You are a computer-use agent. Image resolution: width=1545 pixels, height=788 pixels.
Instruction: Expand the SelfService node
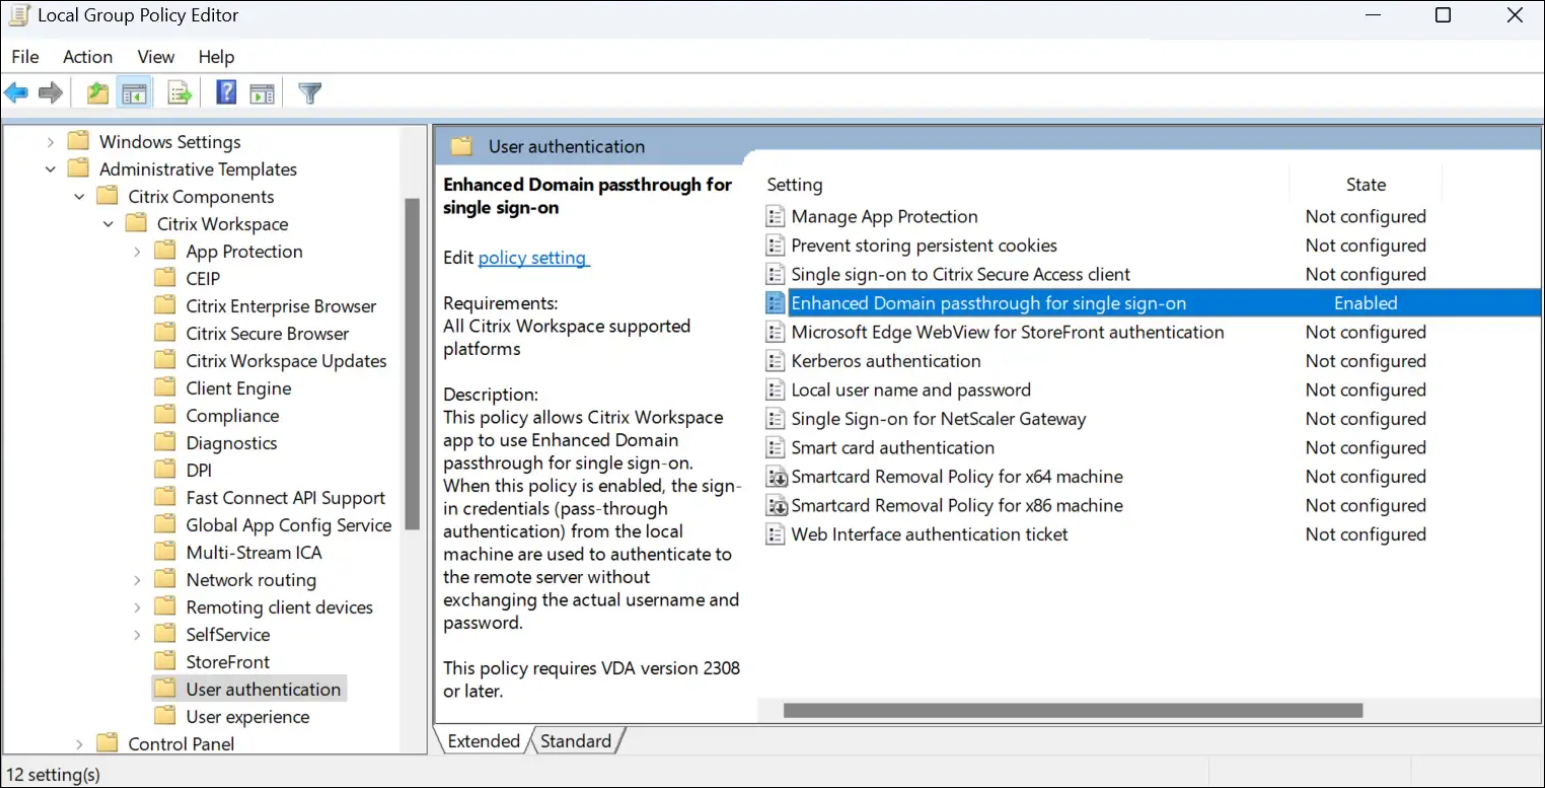coord(137,635)
